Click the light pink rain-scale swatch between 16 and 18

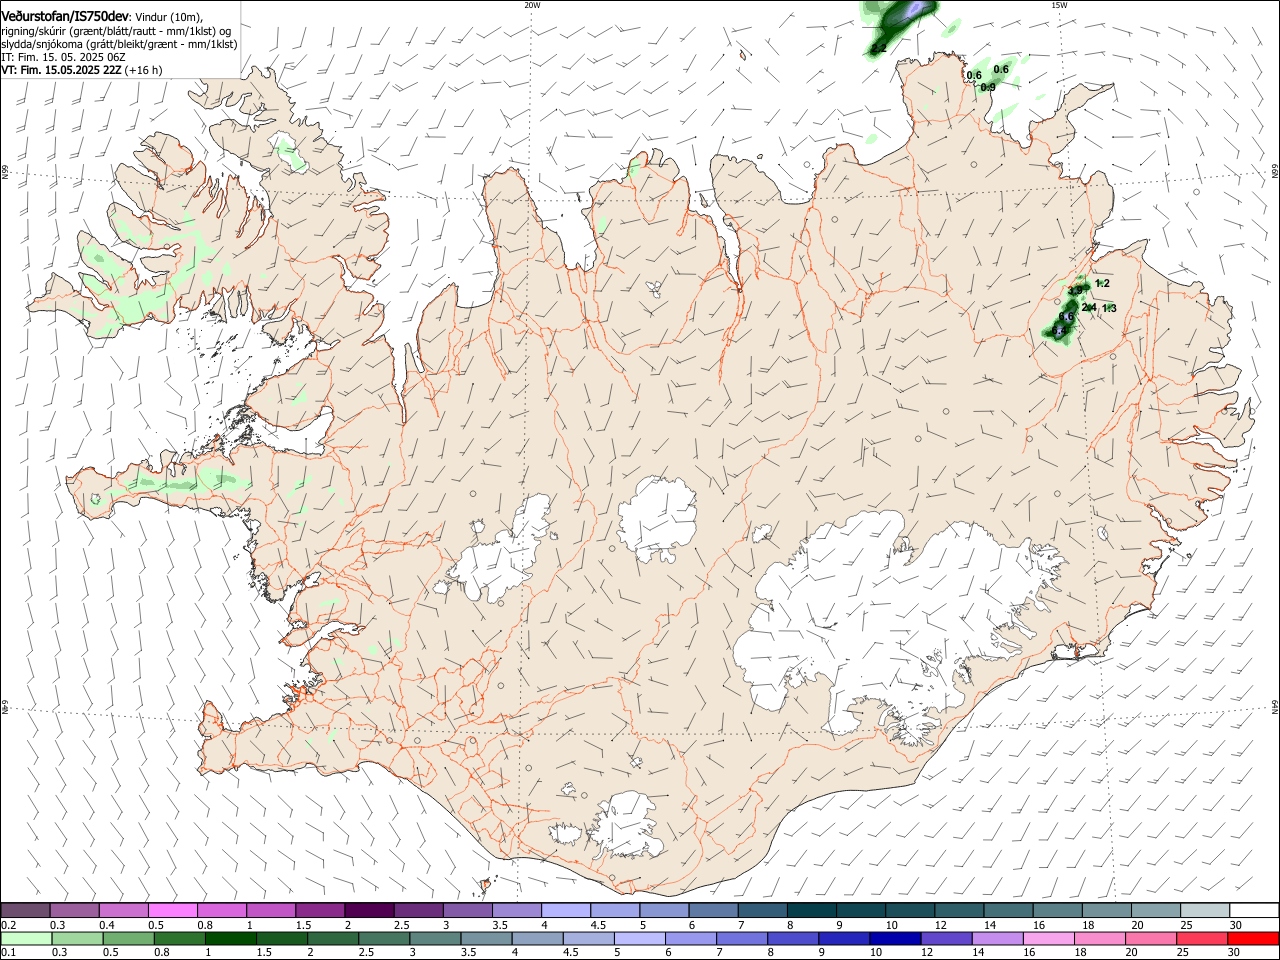1047,938
